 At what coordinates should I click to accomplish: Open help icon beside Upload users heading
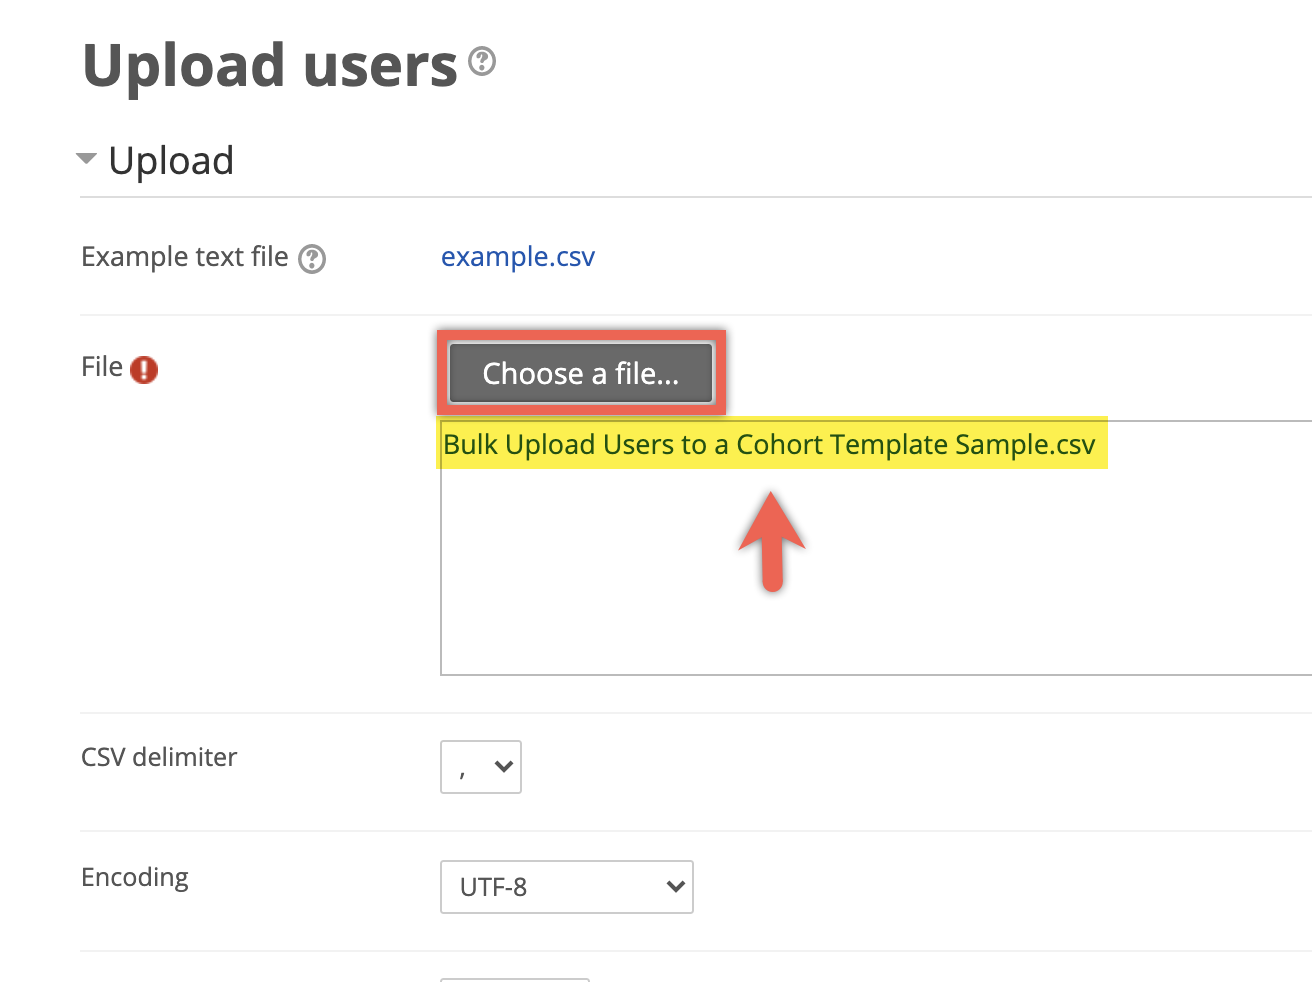[482, 61]
